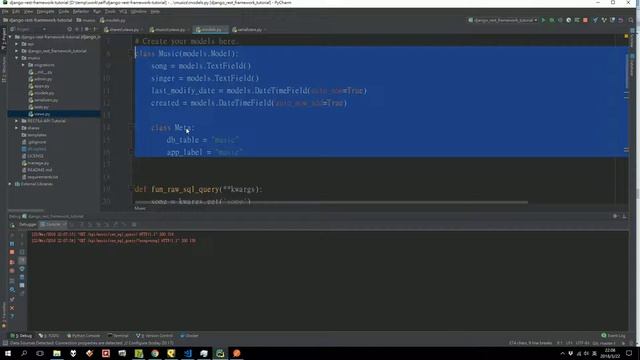Image resolution: width=640 pixels, height=360 pixels.
Task: Expand django_rest_framework_tutorial subfolder
Action: click(x=17, y=51)
